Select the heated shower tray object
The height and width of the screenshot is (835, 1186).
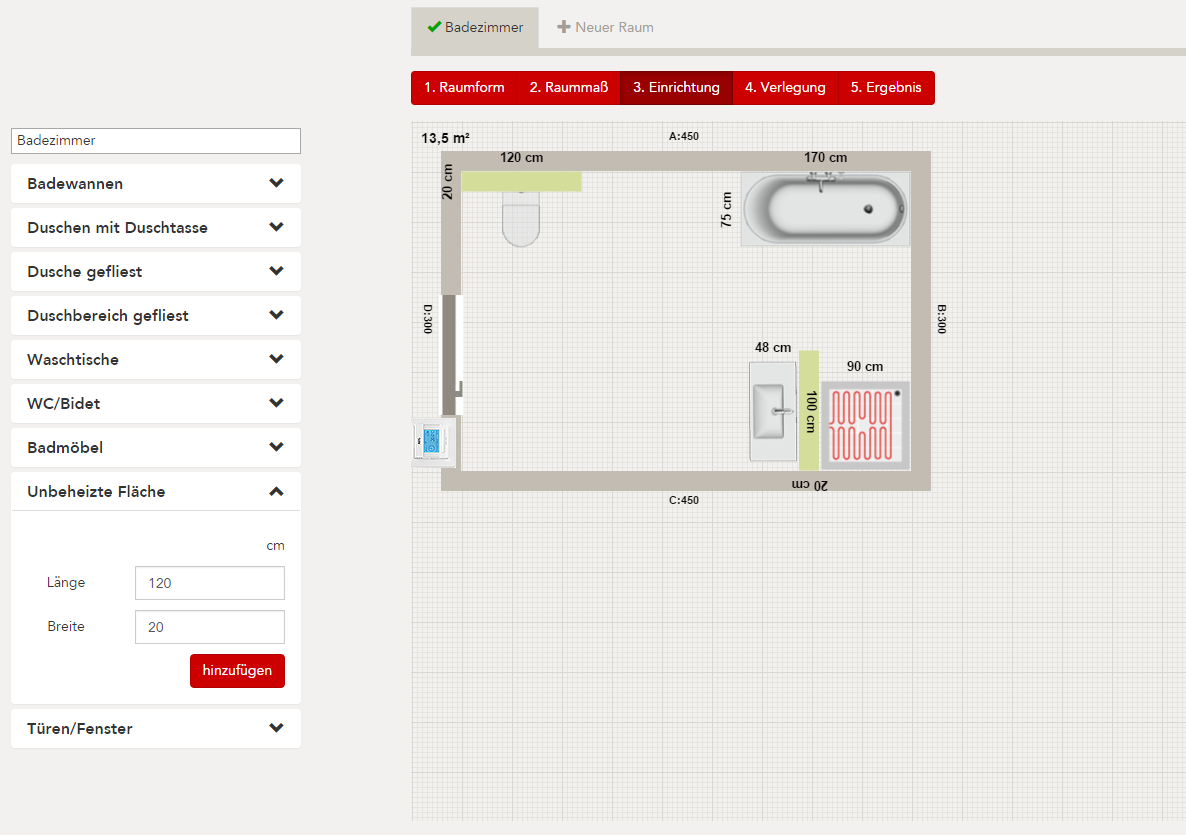pyautogui.click(x=865, y=426)
